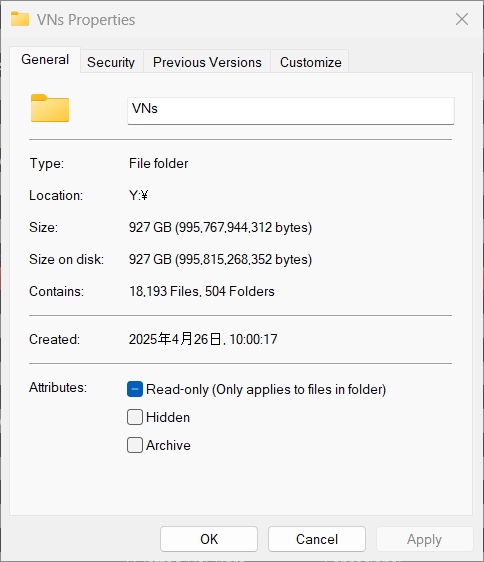Image resolution: width=484 pixels, height=562 pixels.
Task: Click the Cancel button
Action: click(x=317, y=539)
